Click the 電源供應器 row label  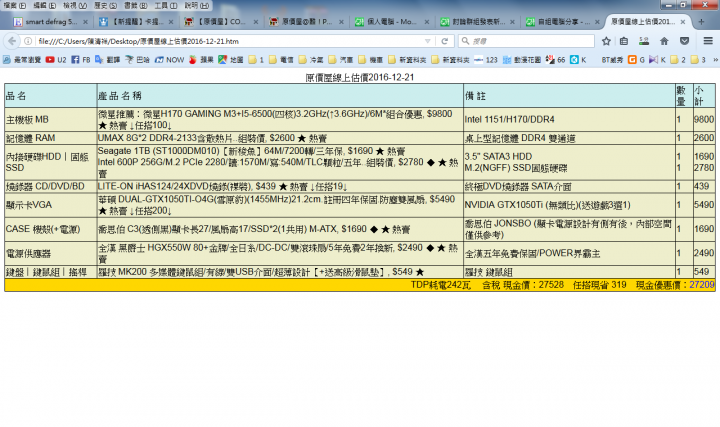click(x=28, y=253)
